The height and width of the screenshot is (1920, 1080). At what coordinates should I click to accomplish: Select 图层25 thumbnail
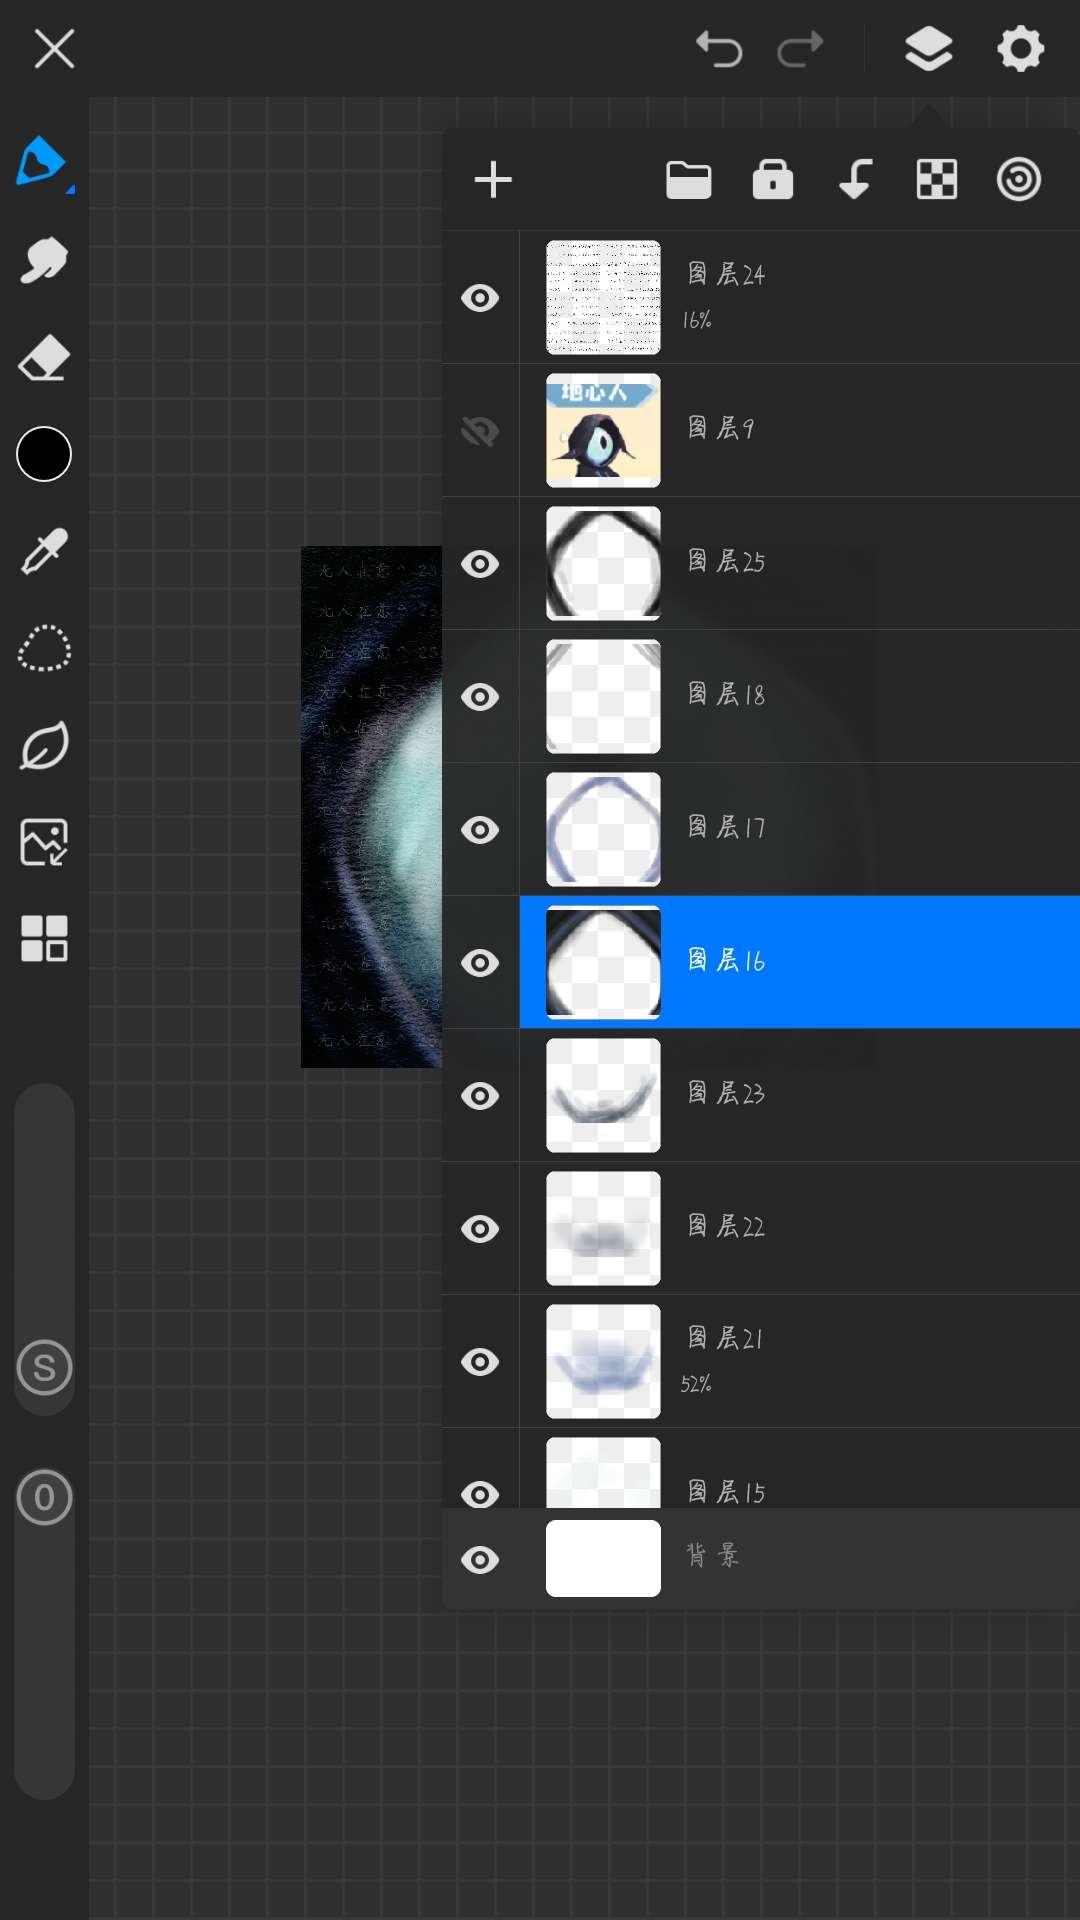click(x=603, y=563)
